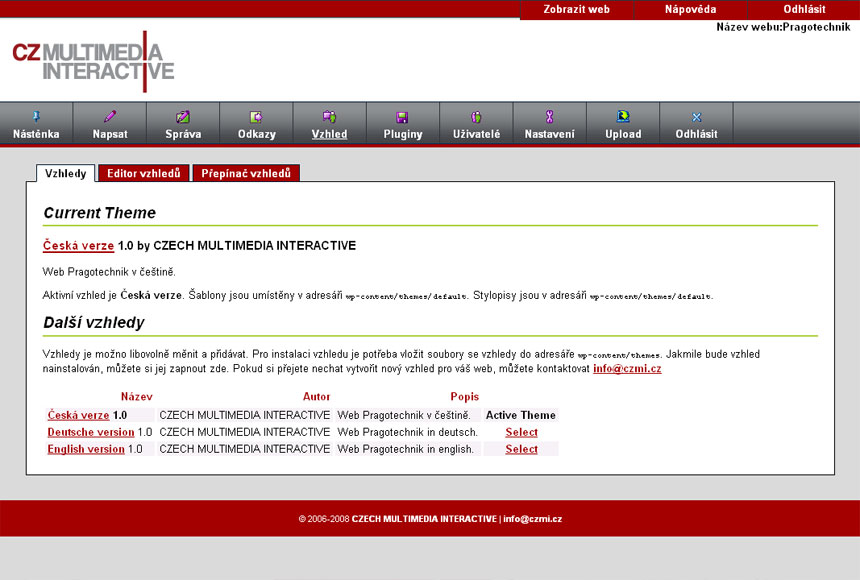Click Web Pragotechnik in deutsch. description

pyautogui.click(x=408, y=432)
